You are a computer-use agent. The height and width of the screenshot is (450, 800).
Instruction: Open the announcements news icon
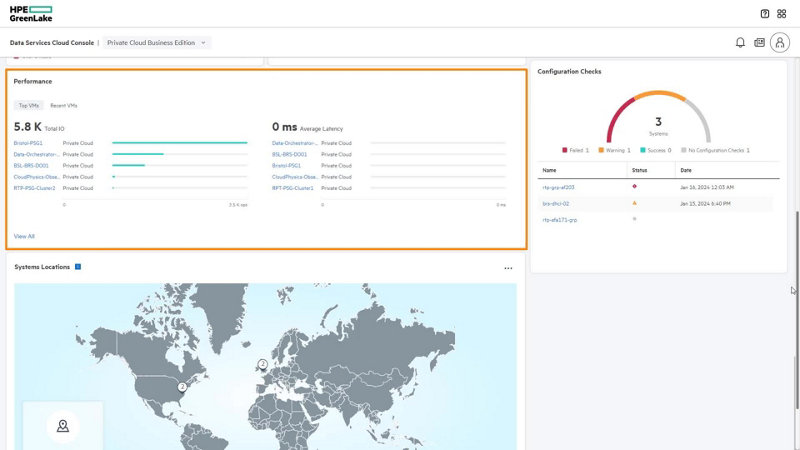click(x=759, y=42)
